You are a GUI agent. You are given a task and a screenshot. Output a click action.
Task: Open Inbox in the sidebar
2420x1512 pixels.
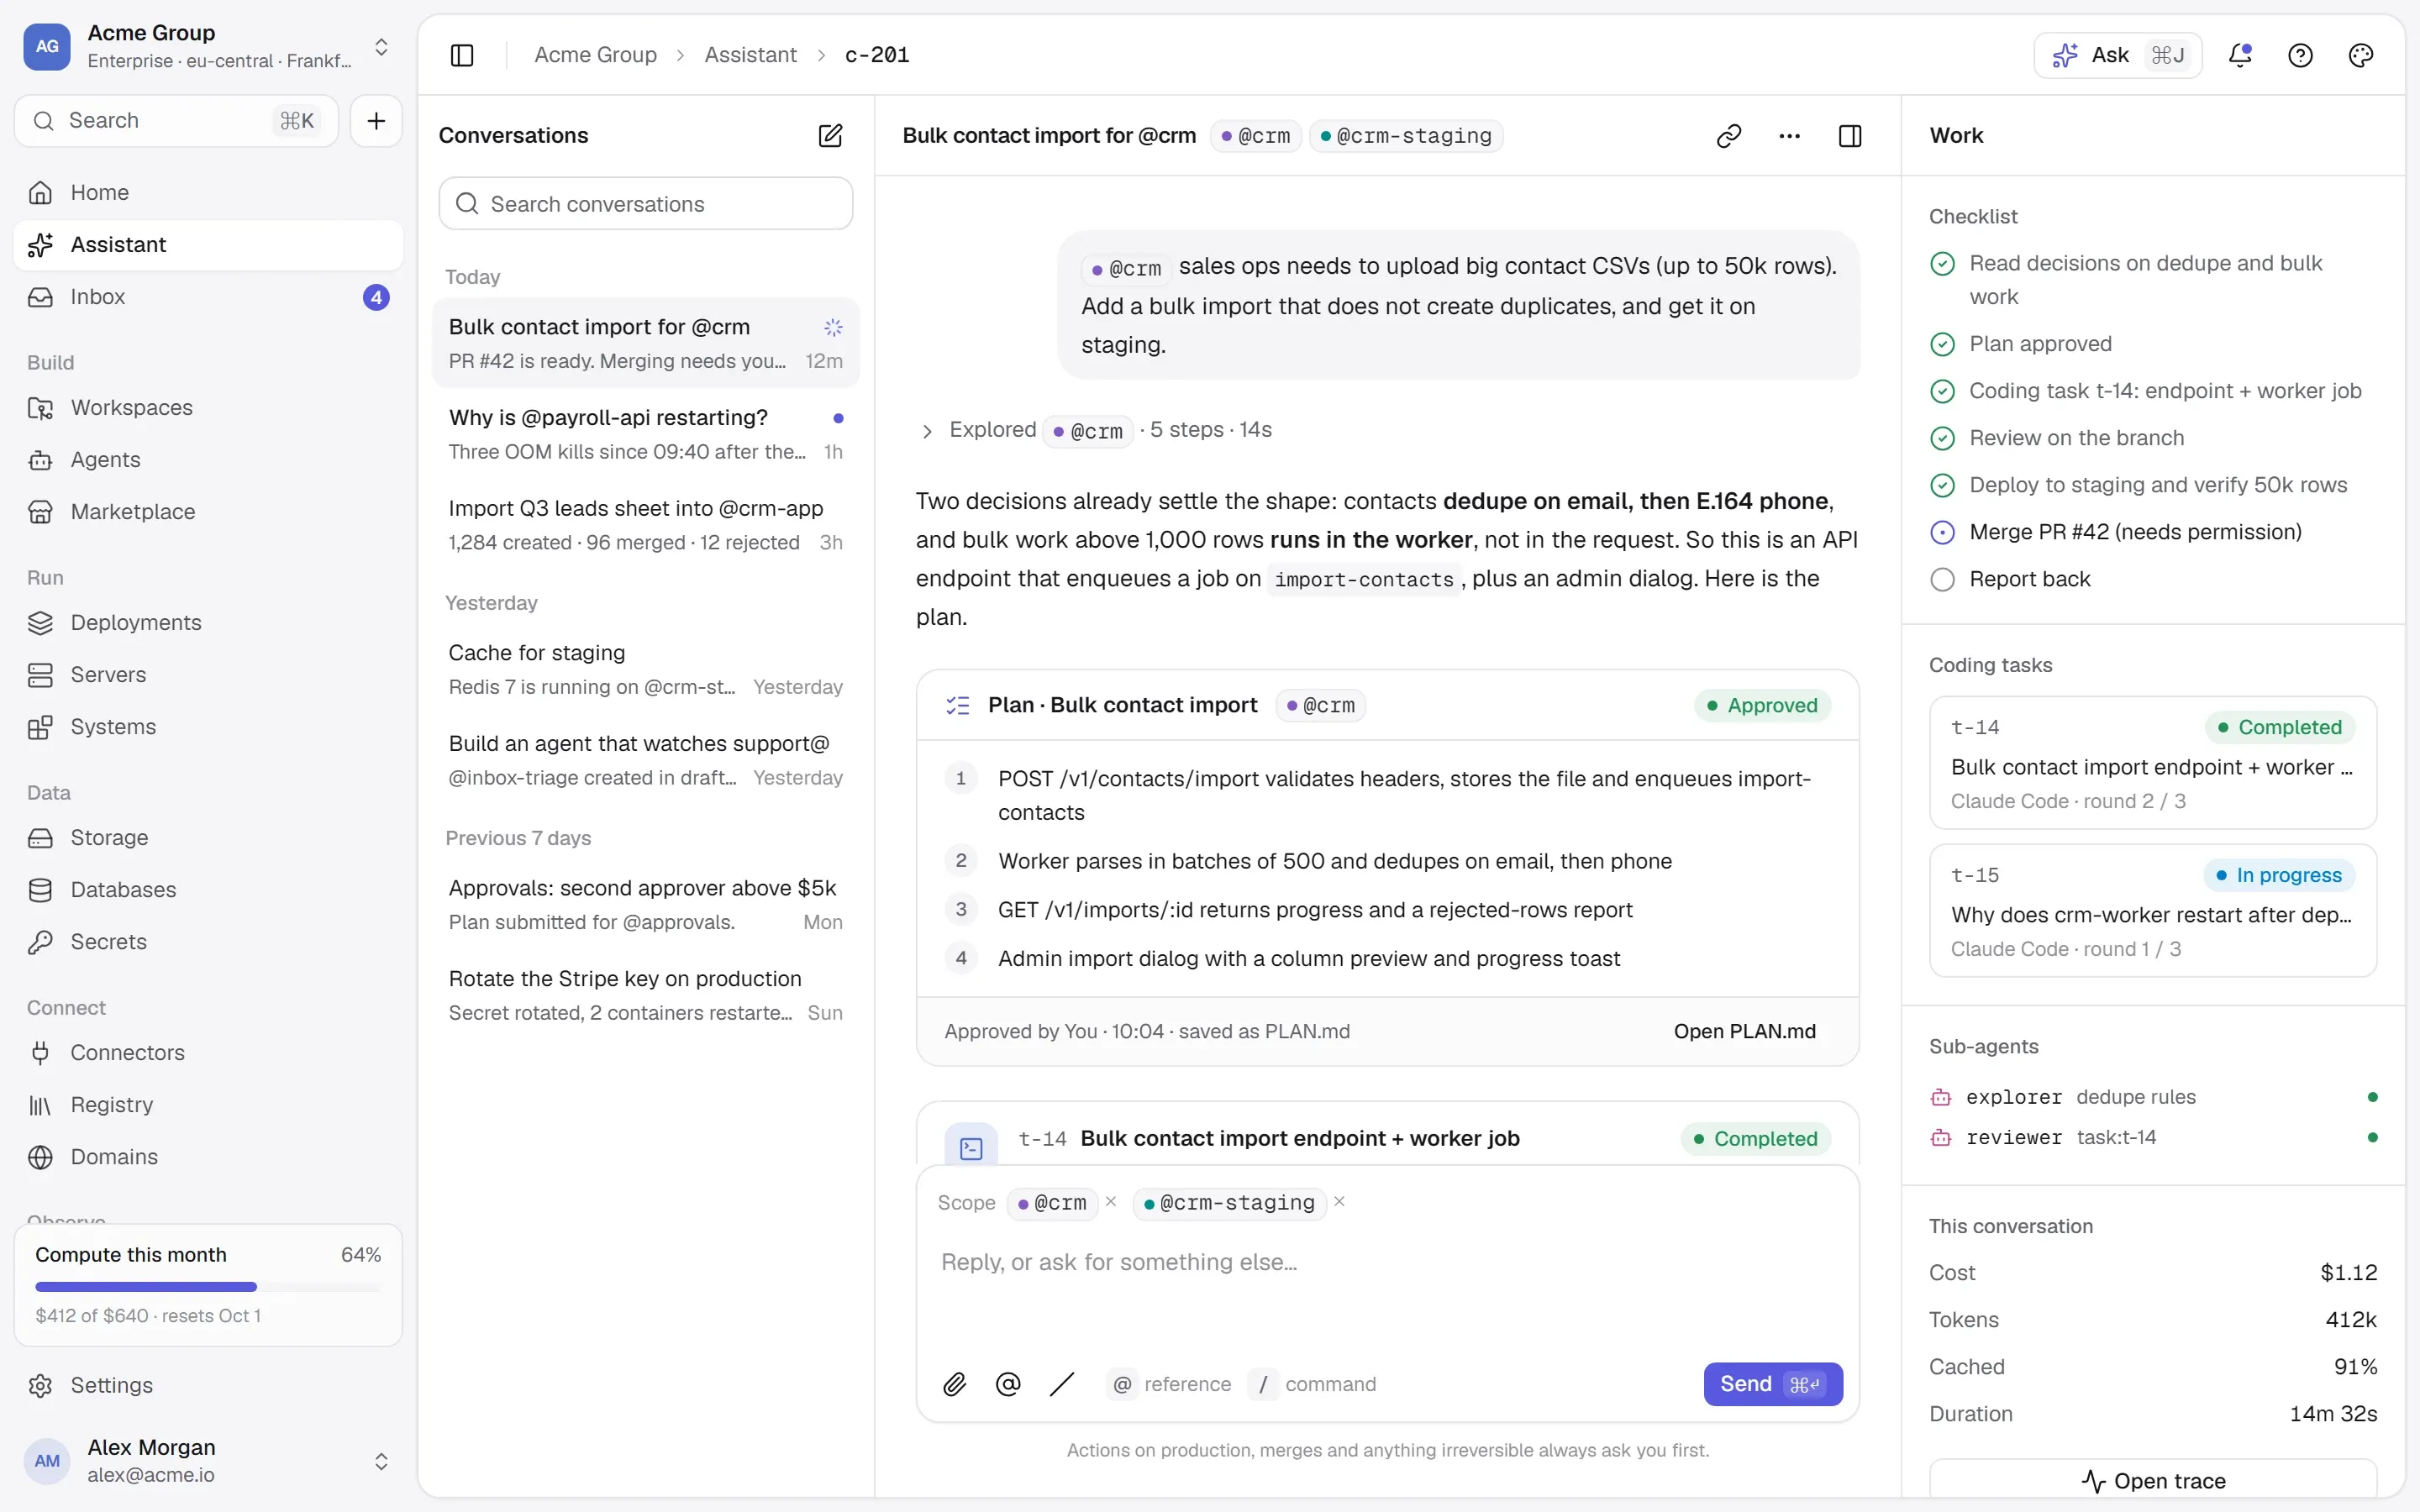pyautogui.click(x=208, y=297)
